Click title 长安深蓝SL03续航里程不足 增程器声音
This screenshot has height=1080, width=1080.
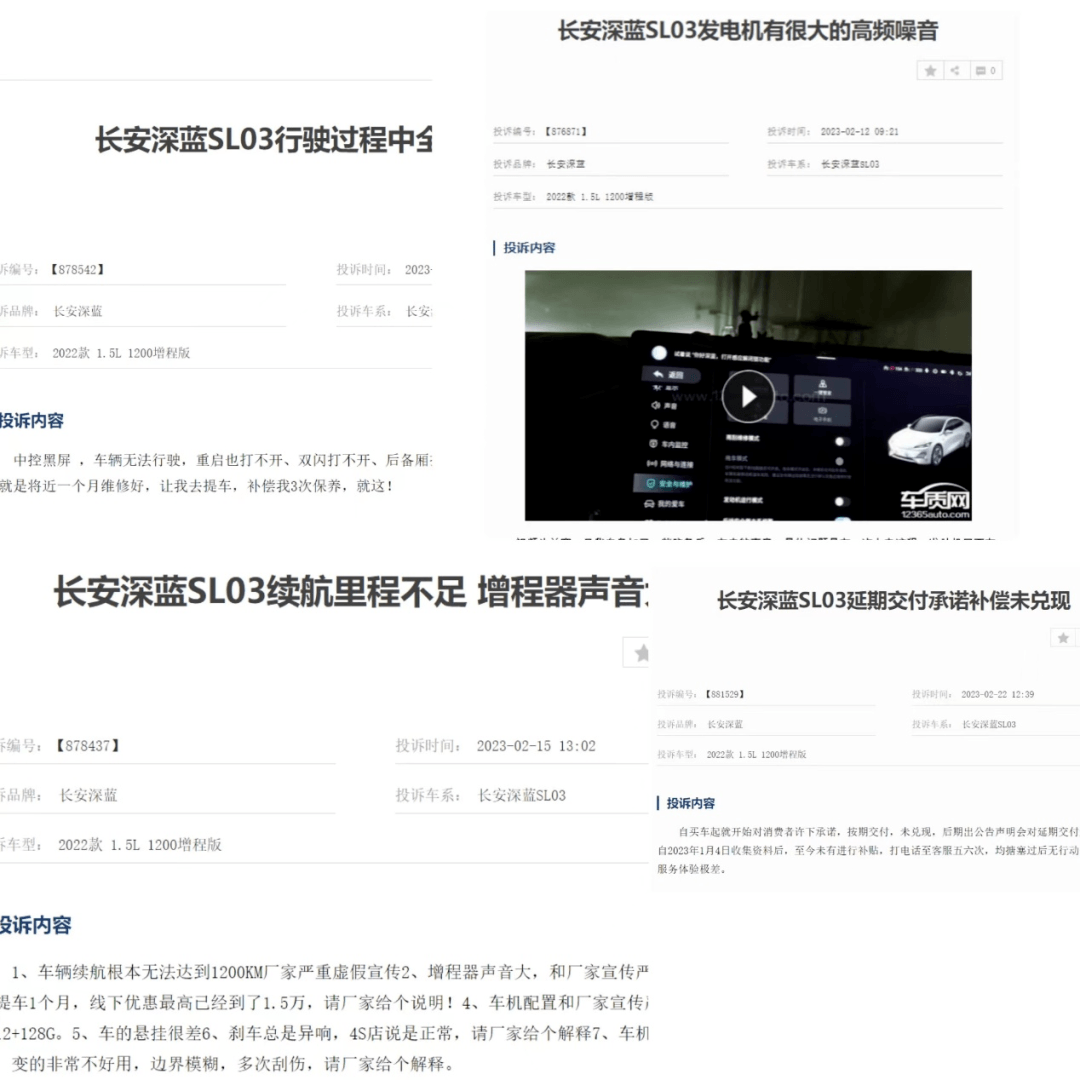click(351, 592)
